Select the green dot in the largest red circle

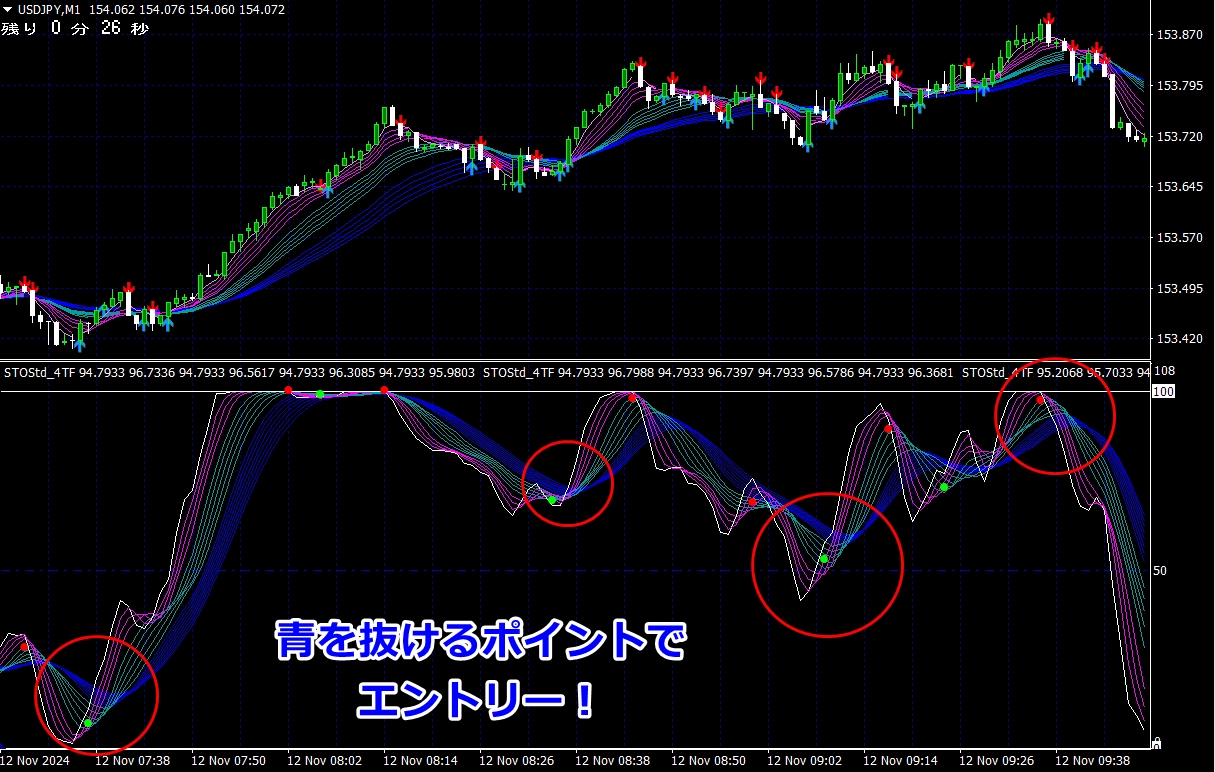coord(824,559)
